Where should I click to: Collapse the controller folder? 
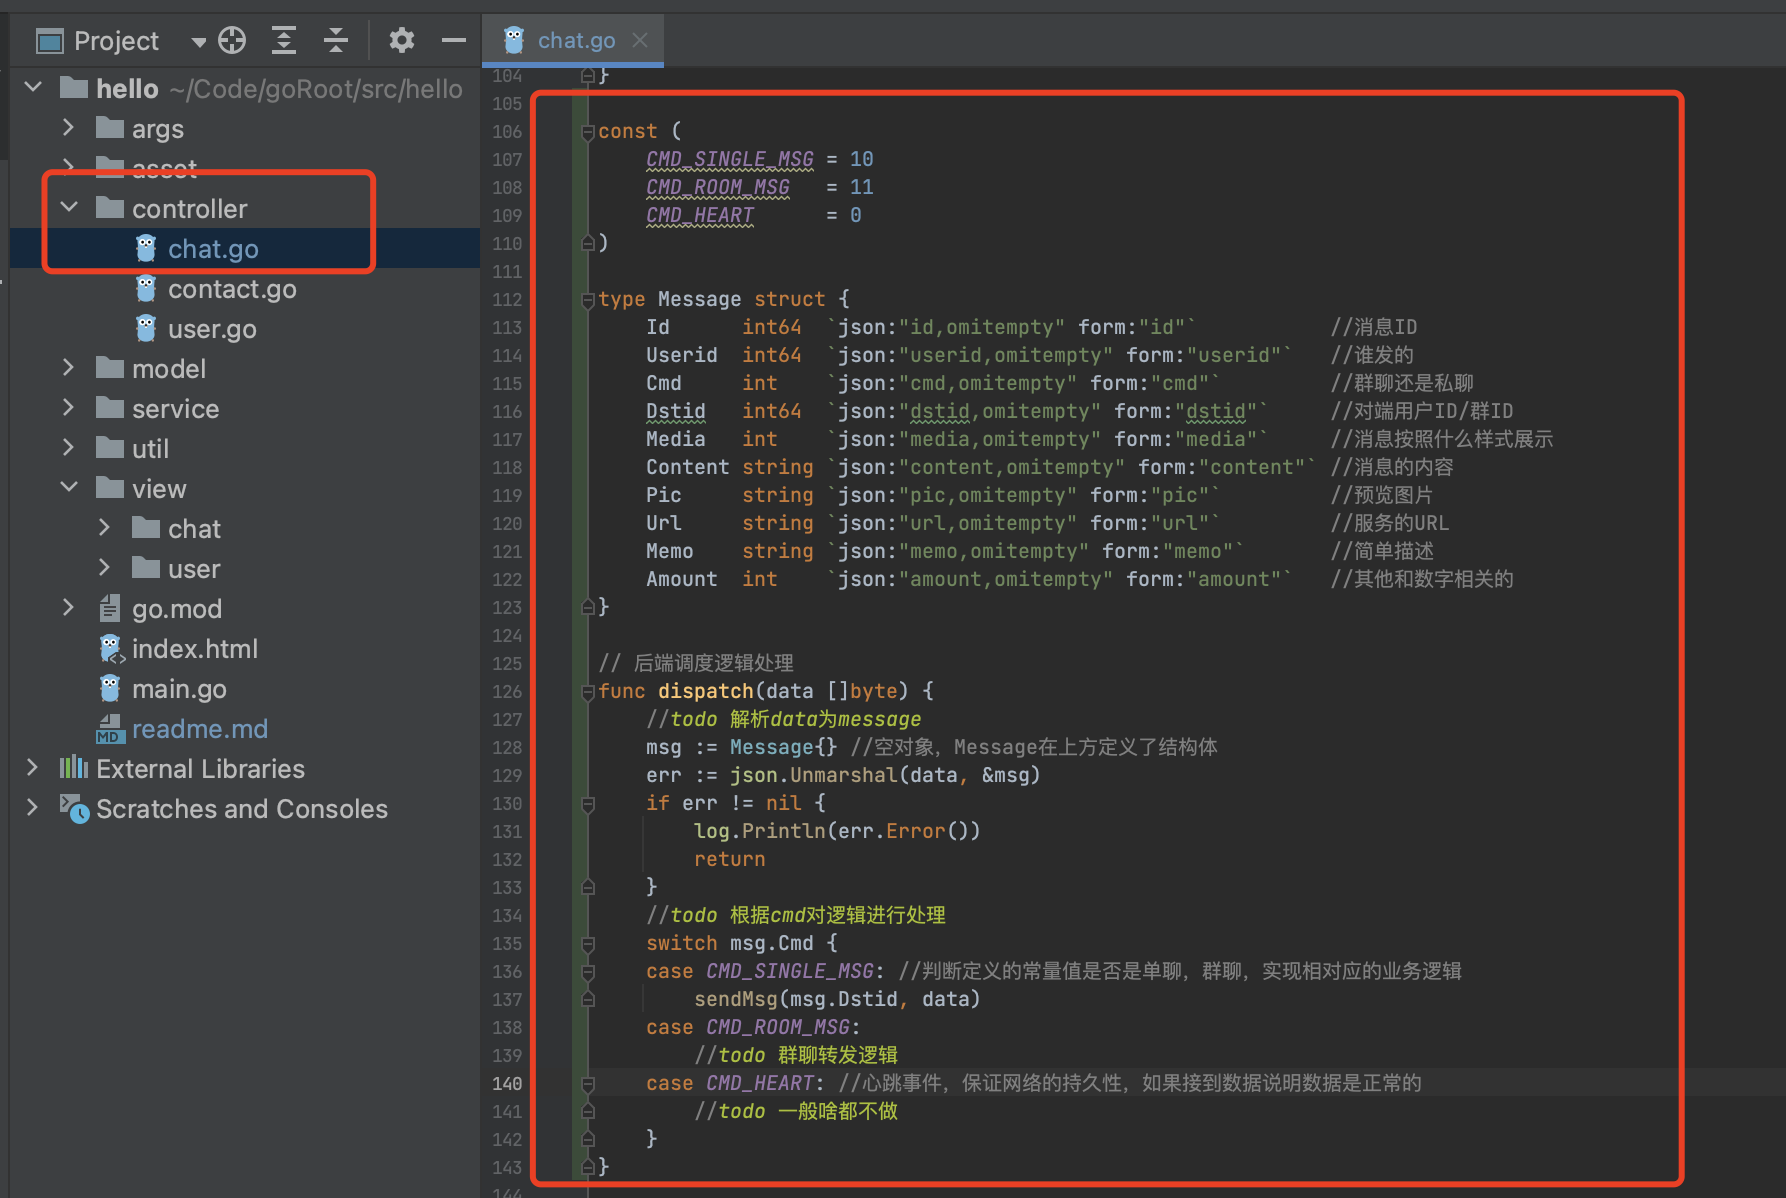[69, 208]
